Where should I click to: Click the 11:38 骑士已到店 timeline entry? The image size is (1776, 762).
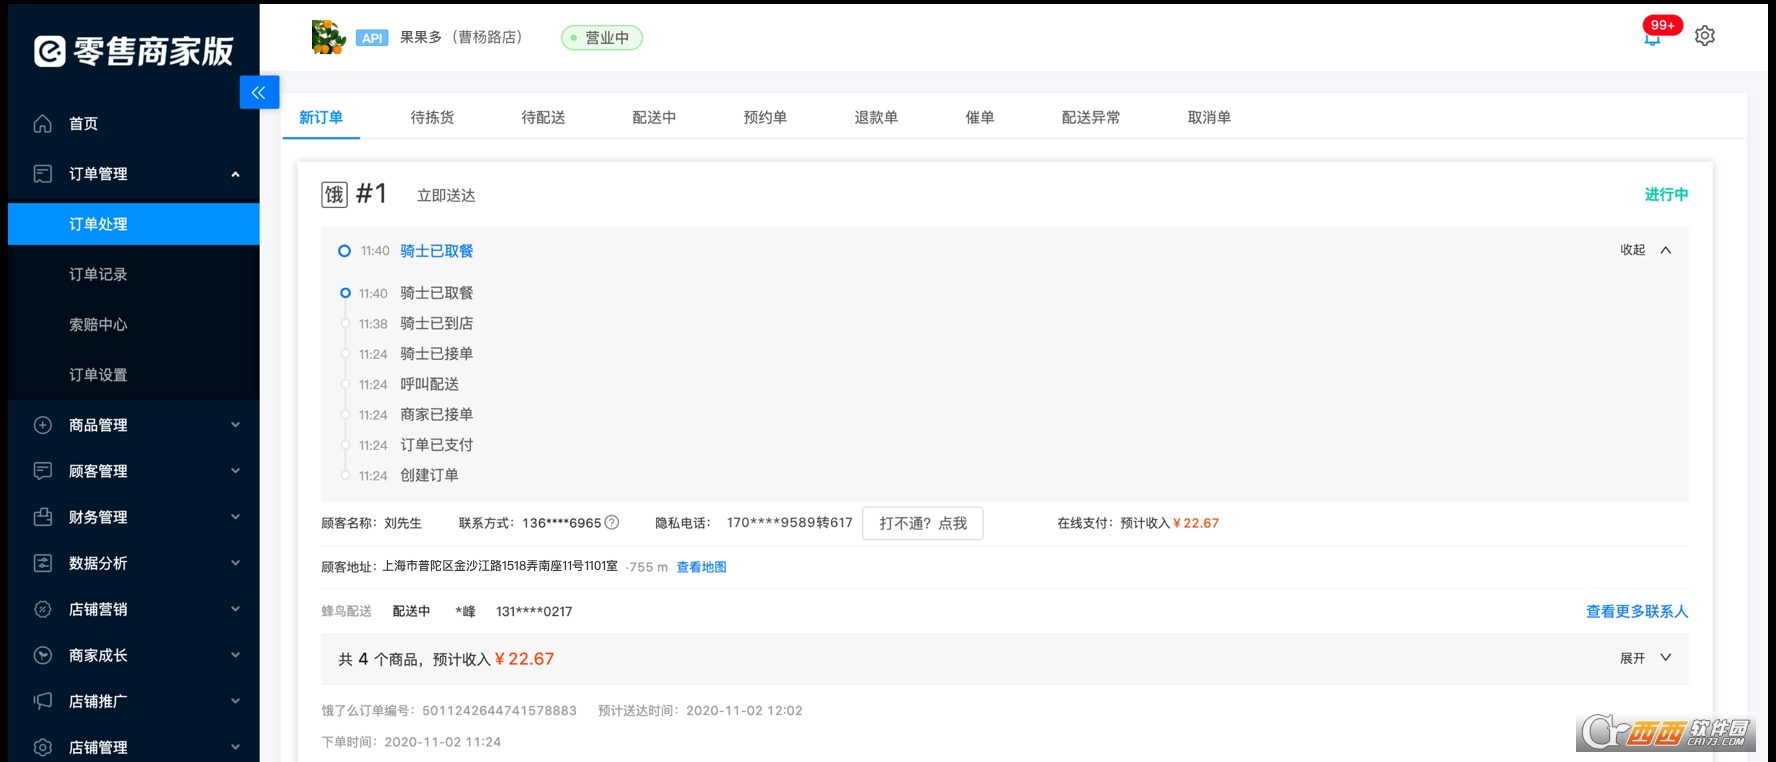416,323
